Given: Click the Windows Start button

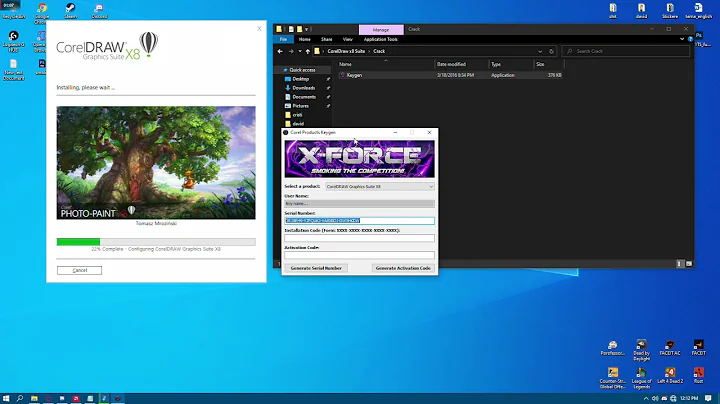Looking at the screenshot, I should click(x=6, y=398).
